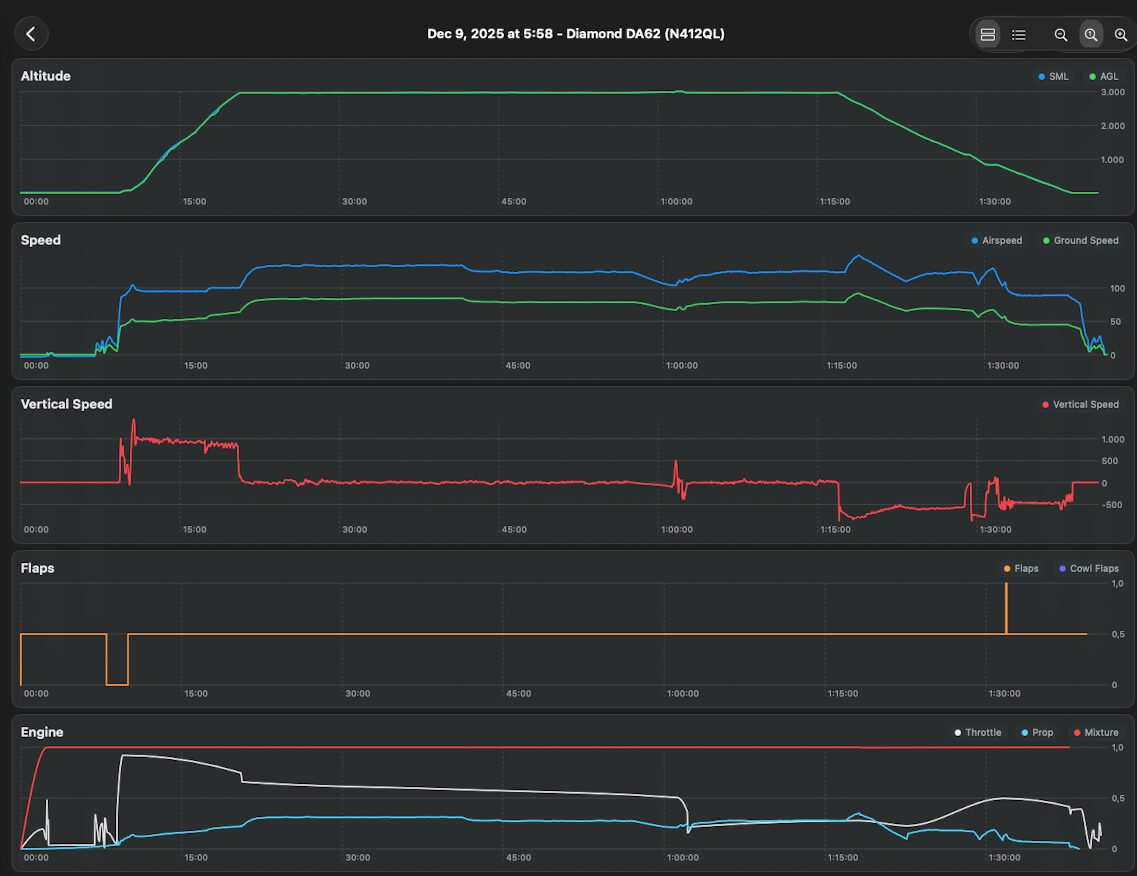Switch to list view

coord(1018,35)
